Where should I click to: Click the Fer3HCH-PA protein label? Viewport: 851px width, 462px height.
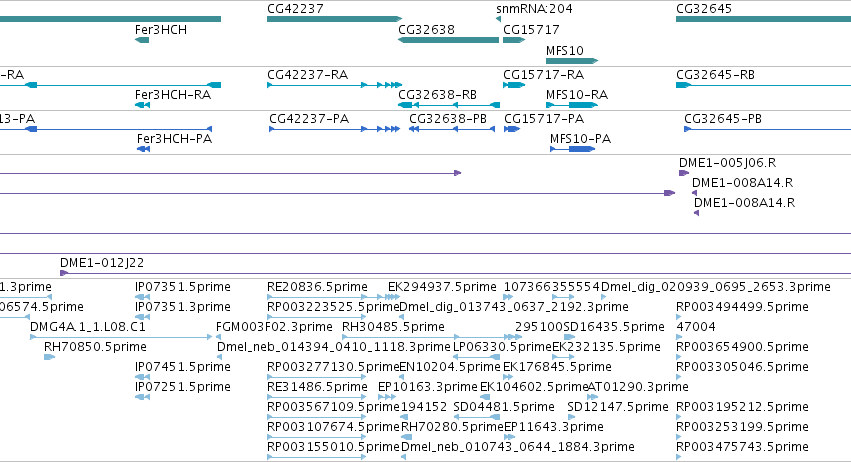coord(174,139)
